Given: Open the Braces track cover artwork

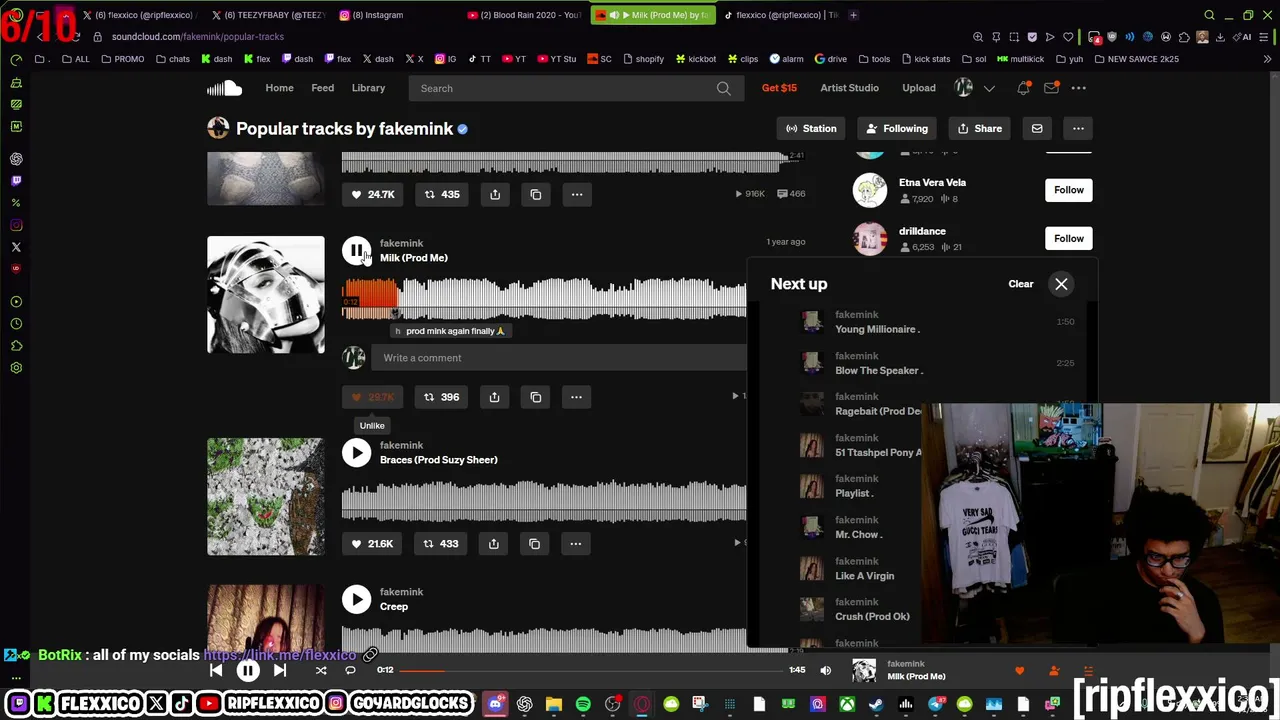Looking at the screenshot, I should point(266,497).
